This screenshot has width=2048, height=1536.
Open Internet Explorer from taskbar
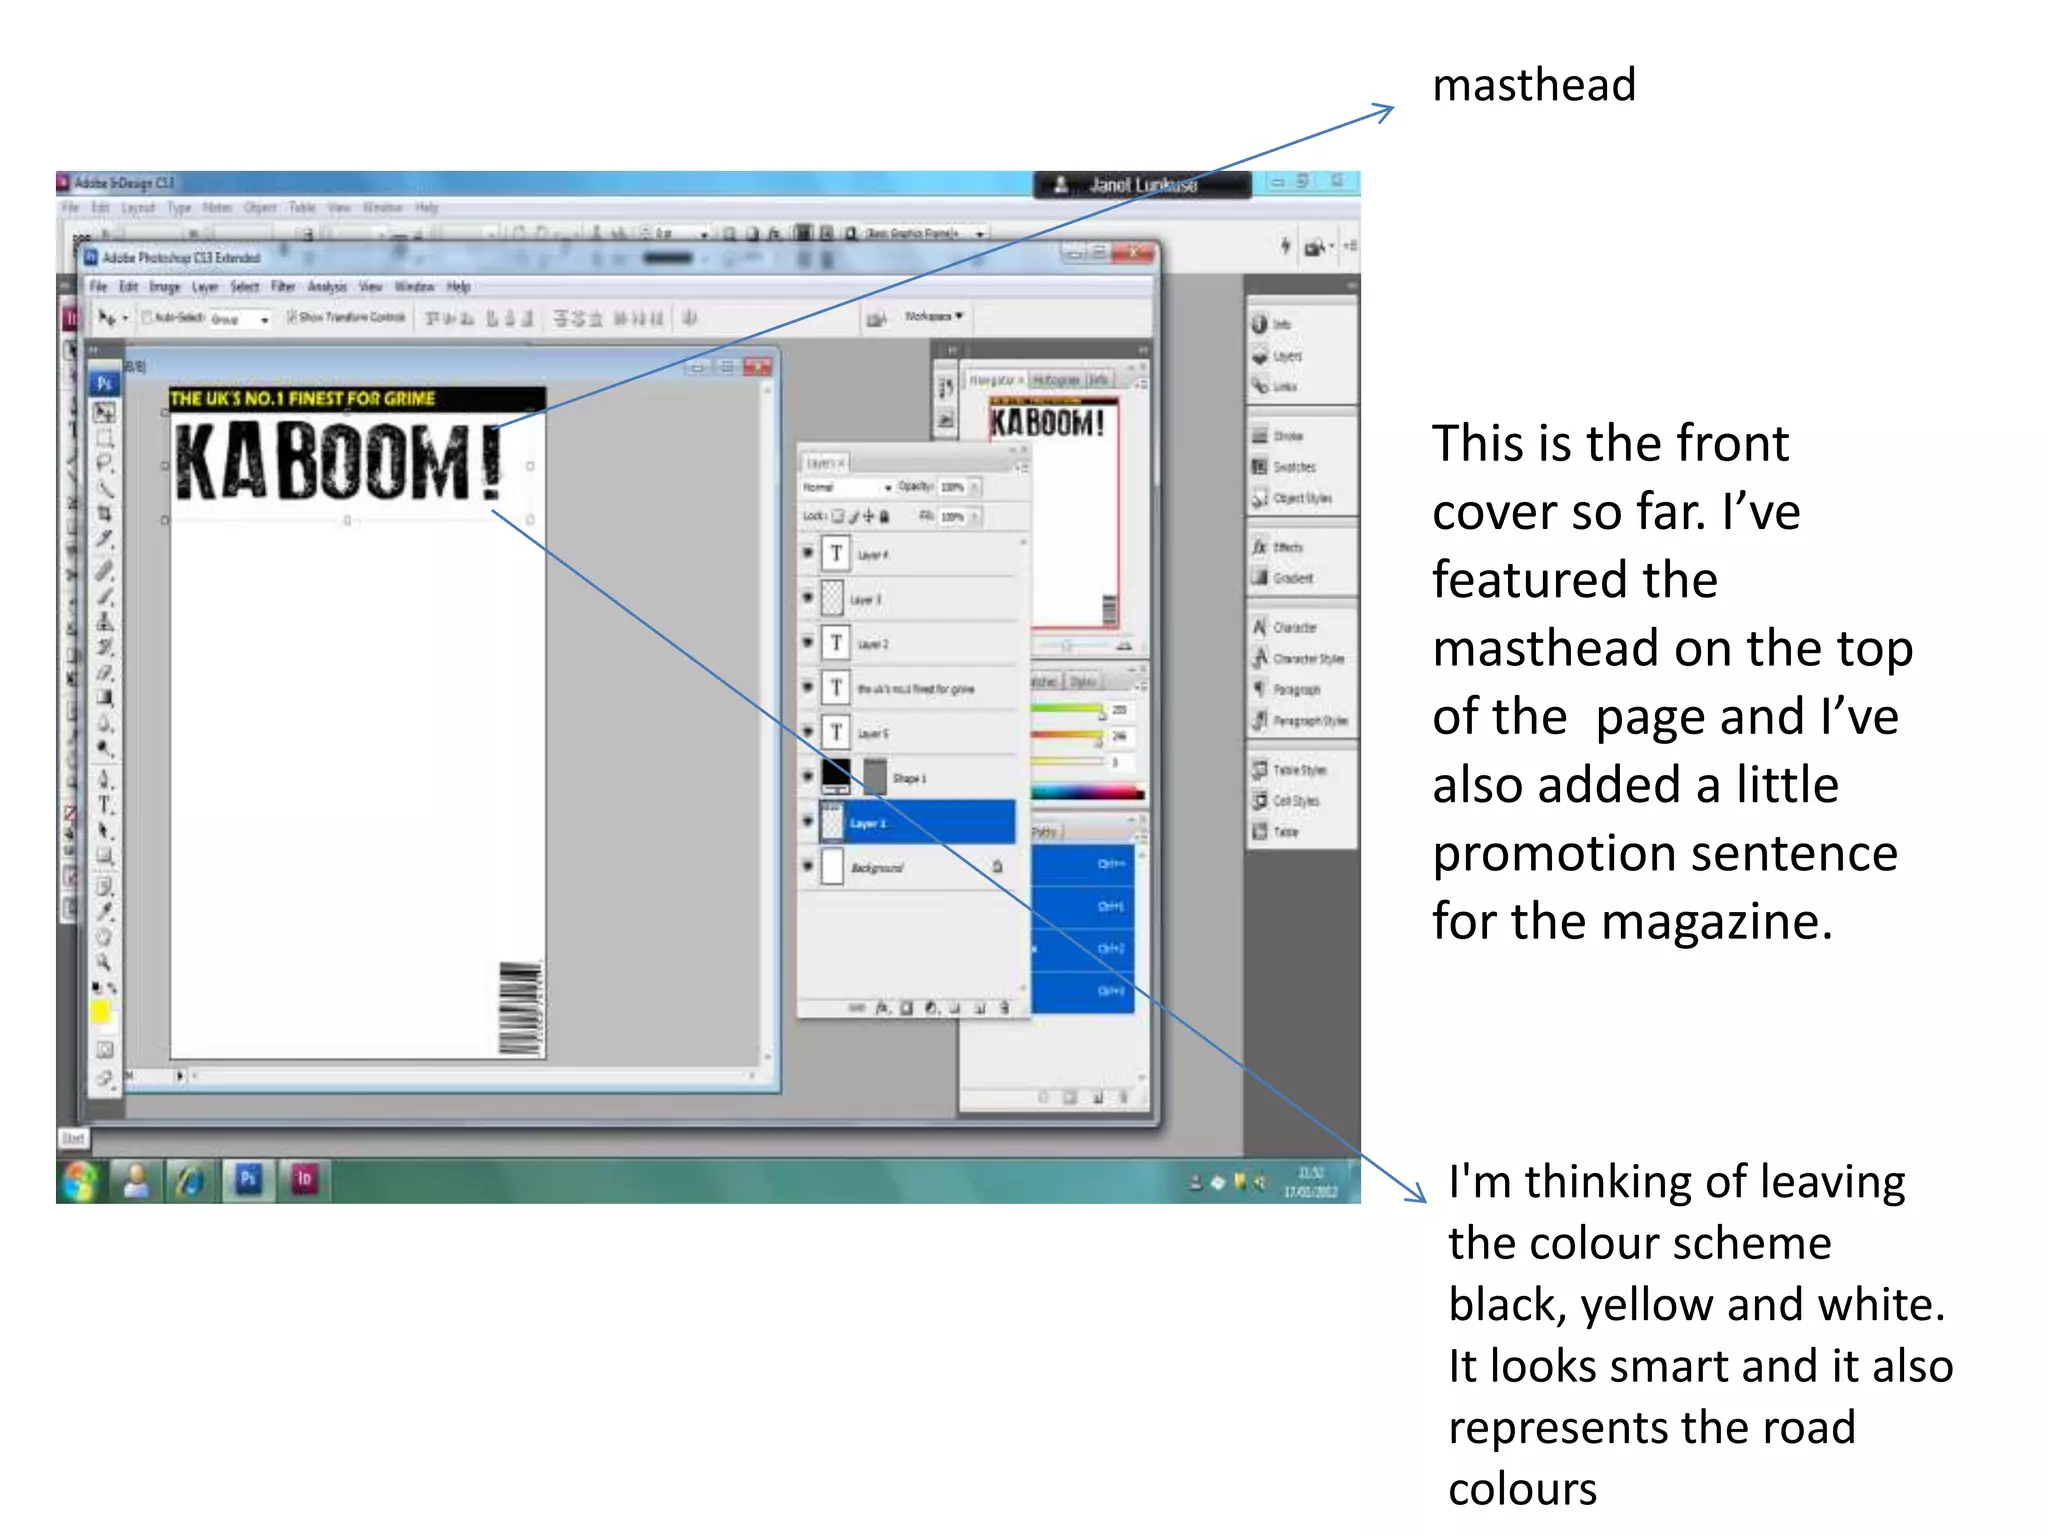(x=190, y=1182)
